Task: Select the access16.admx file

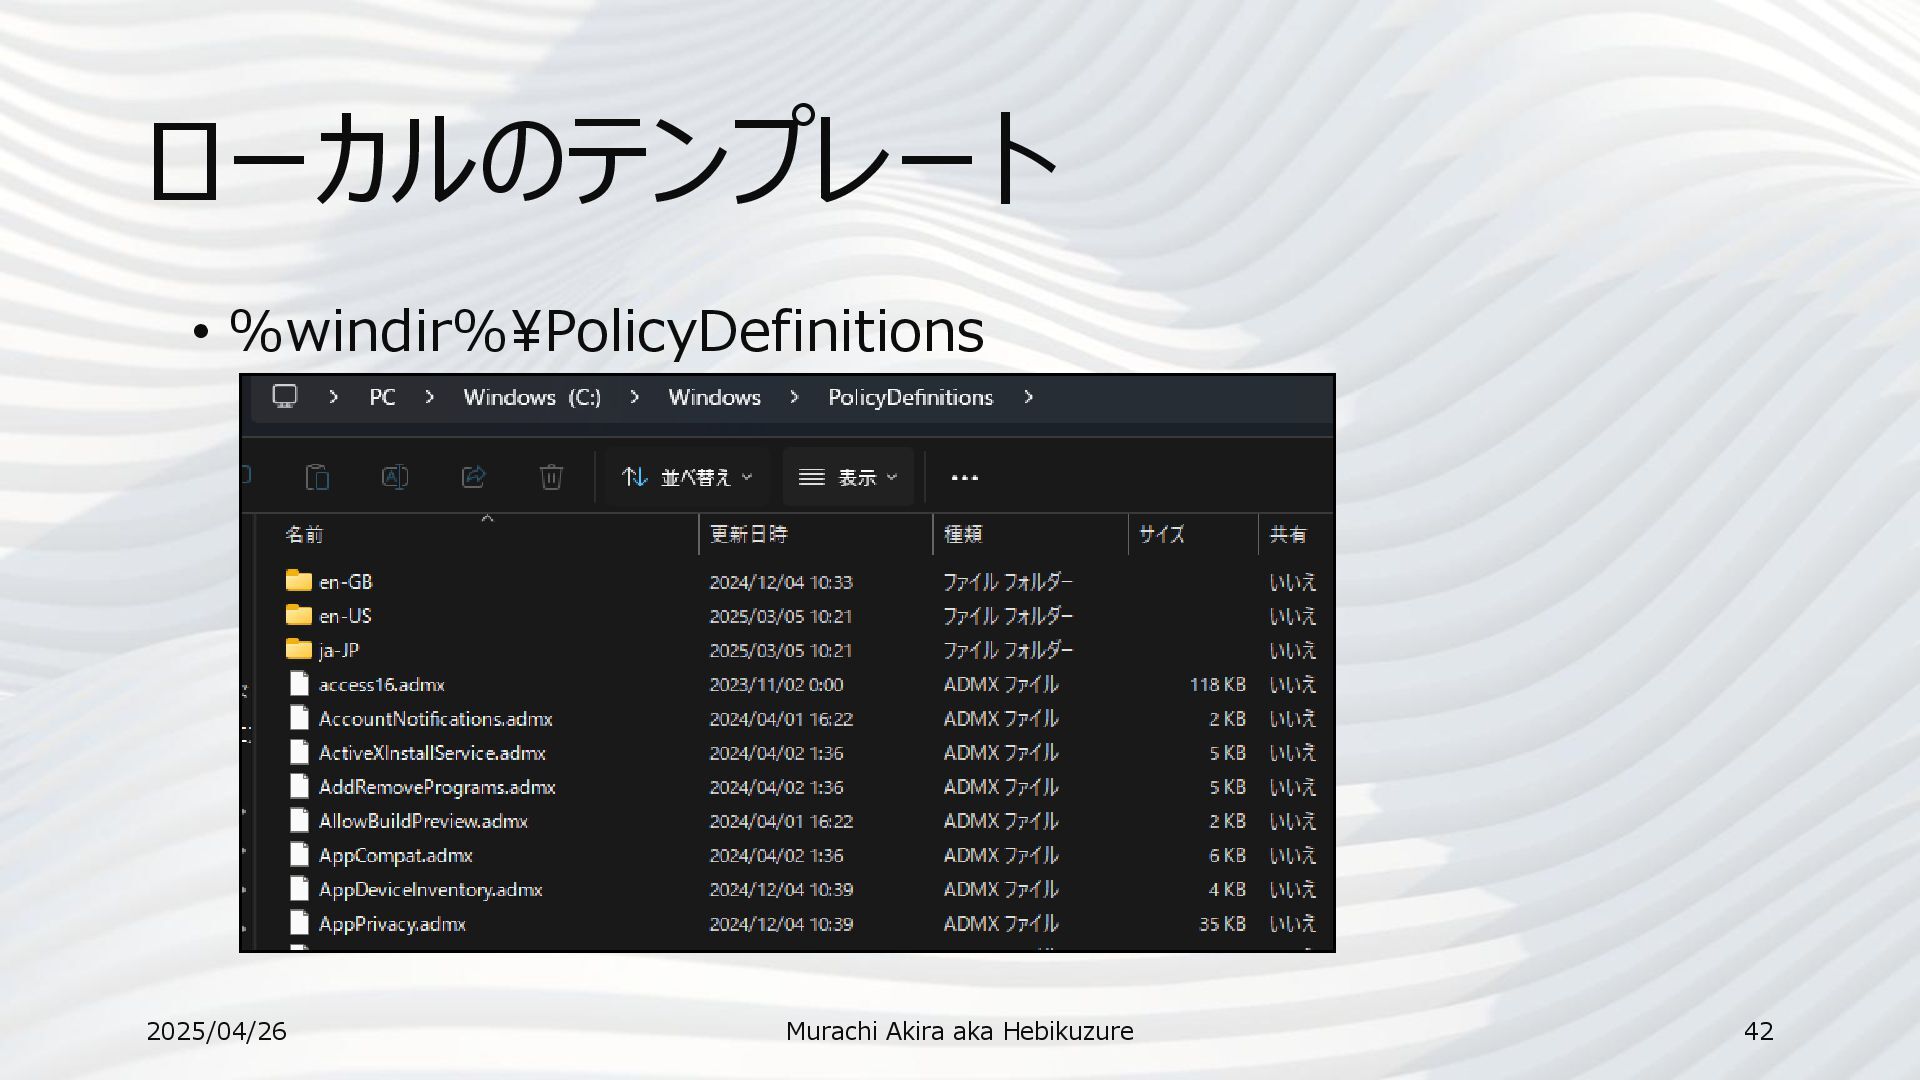Action: coord(381,685)
